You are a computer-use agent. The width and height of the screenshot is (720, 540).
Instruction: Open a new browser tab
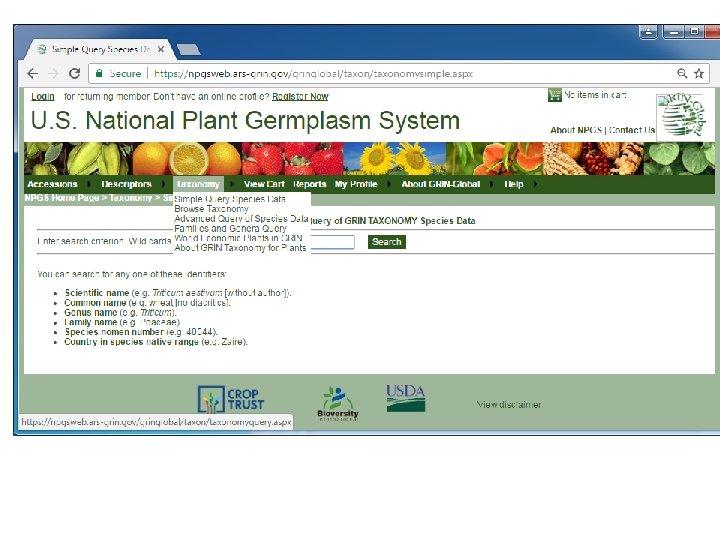click(x=188, y=49)
